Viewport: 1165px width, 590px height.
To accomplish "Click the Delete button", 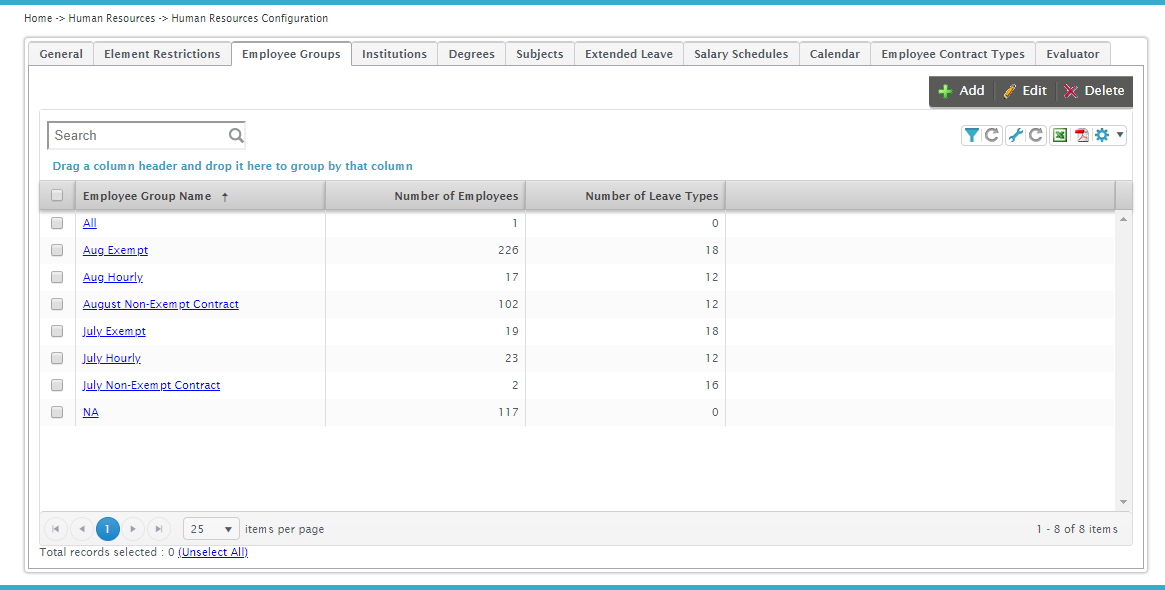I will (x=1094, y=91).
